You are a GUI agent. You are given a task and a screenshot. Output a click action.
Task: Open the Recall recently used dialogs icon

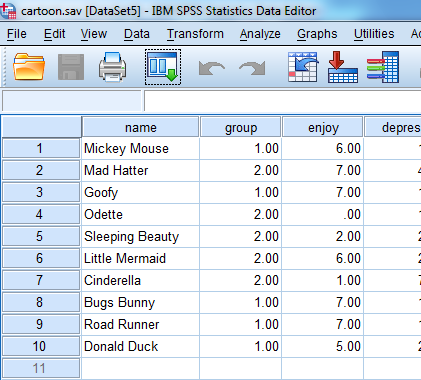click(x=163, y=67)
